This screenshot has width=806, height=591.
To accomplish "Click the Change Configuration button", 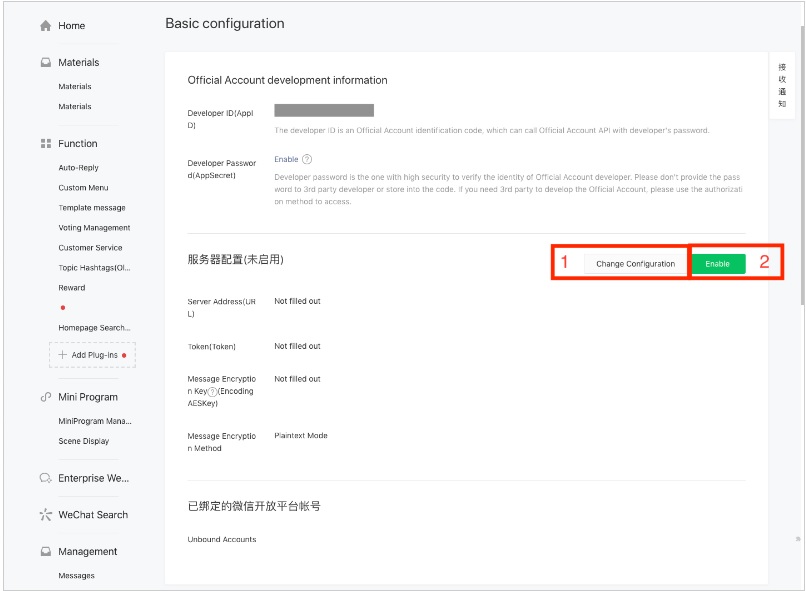I will coord(635,264).
